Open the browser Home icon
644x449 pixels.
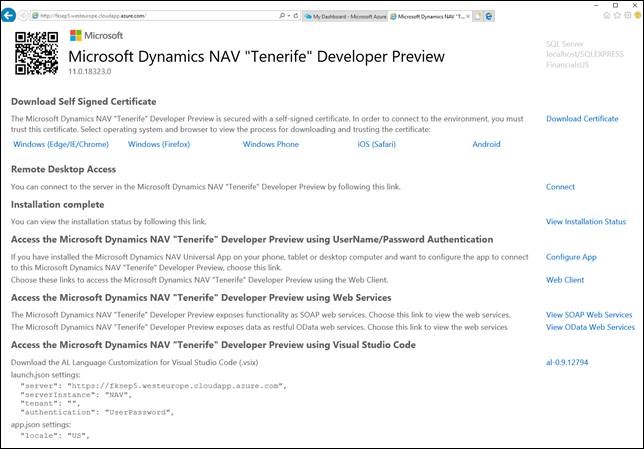pos(607,16)
